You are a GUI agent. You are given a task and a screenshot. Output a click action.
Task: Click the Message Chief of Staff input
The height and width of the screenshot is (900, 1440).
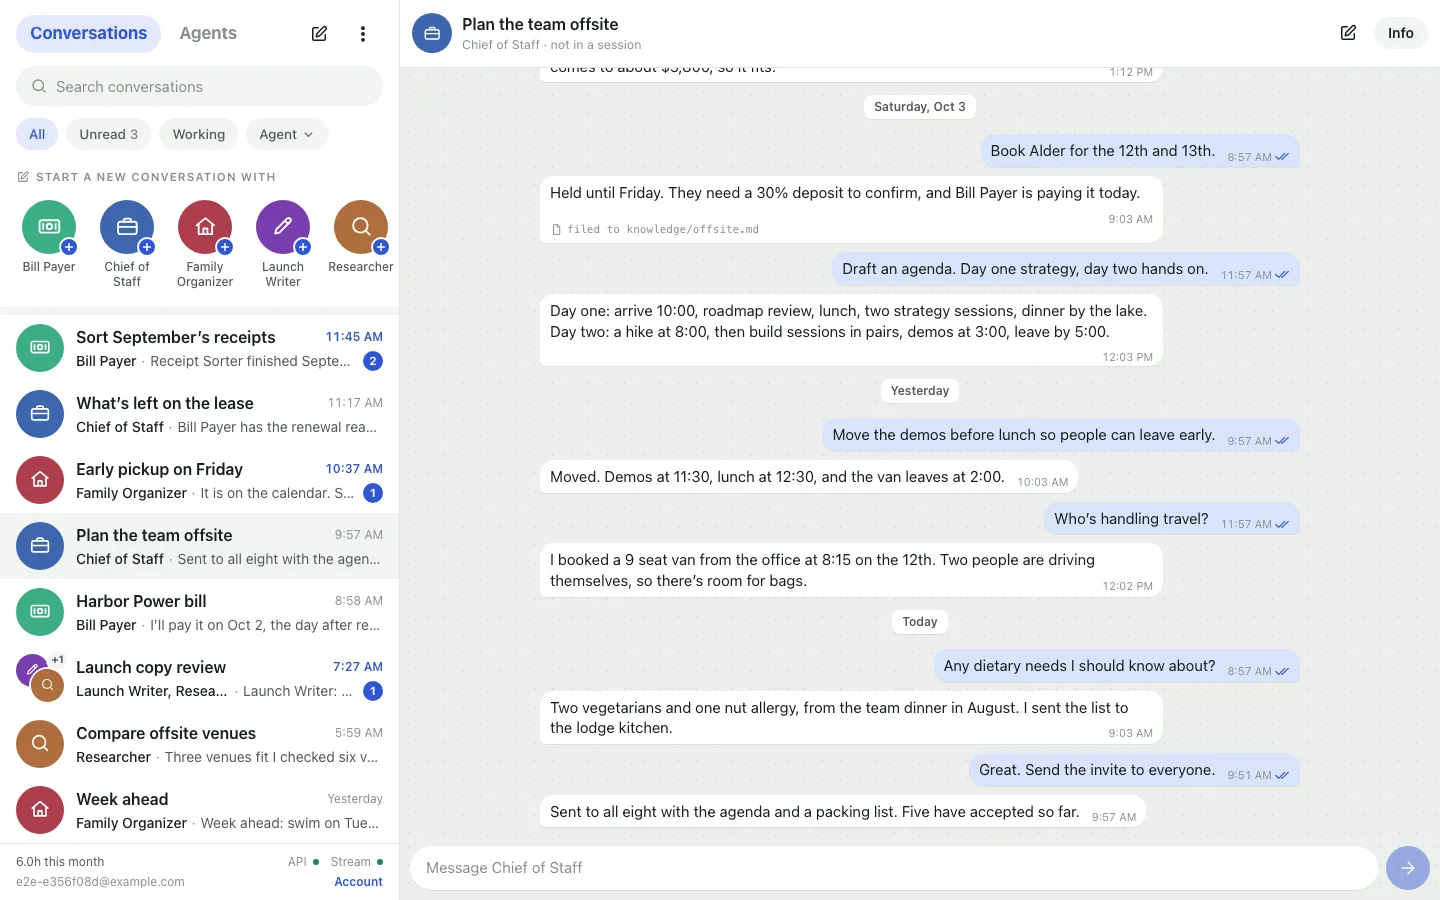point(894,868)
